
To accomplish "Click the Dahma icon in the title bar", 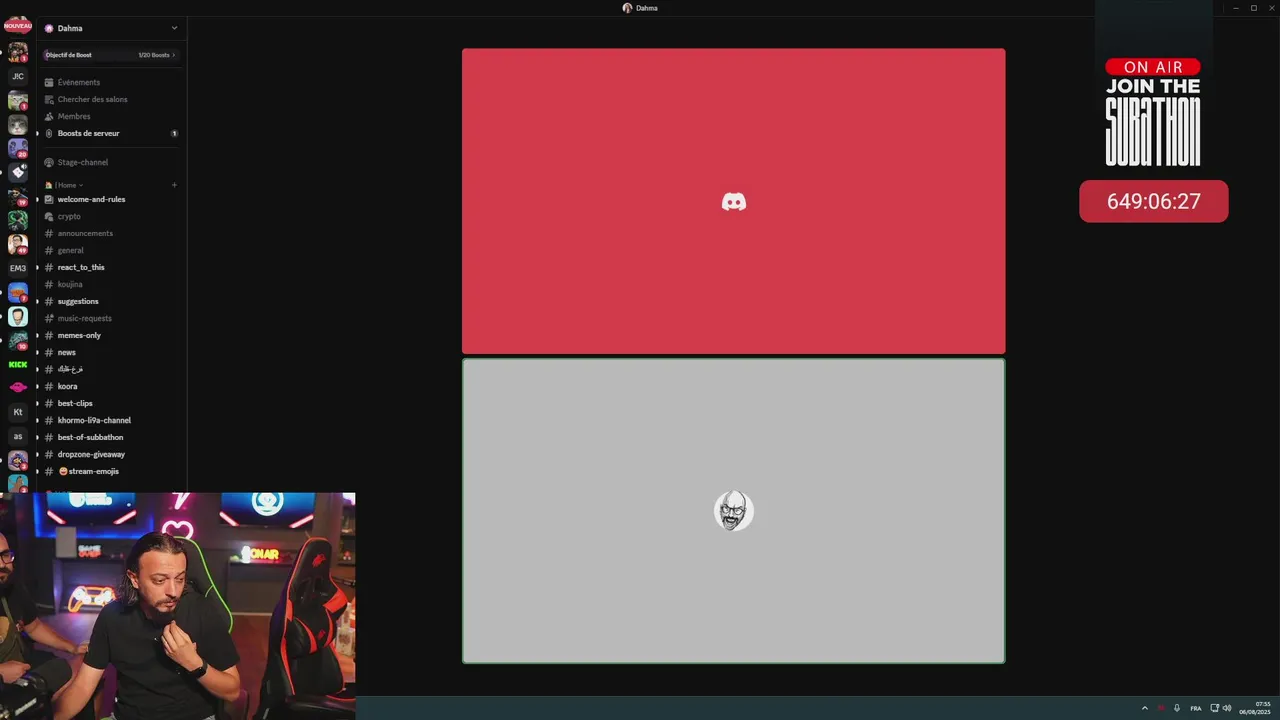I will pyautogui.click(x=627, y=8).
